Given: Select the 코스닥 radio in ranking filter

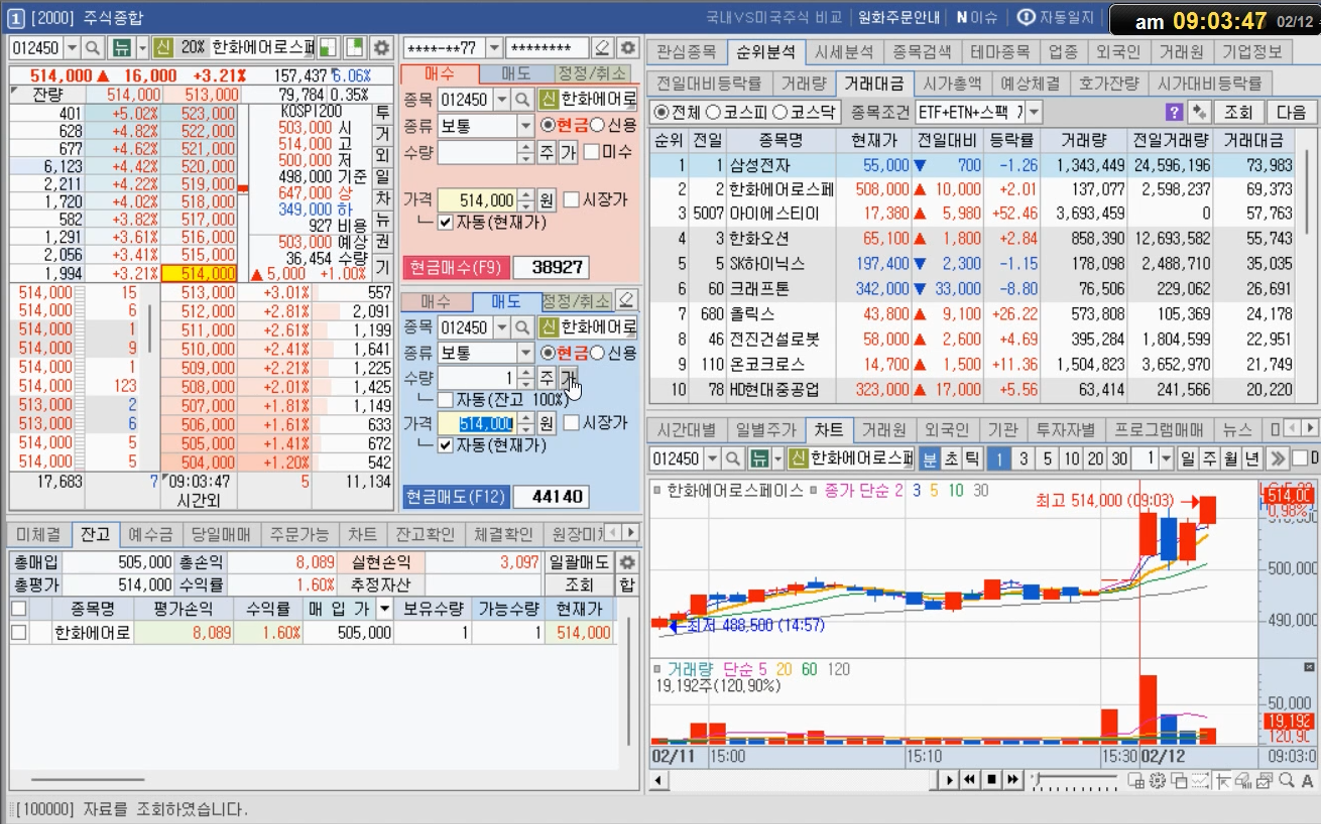Looking at the screenshot, I should pos(781,111).
